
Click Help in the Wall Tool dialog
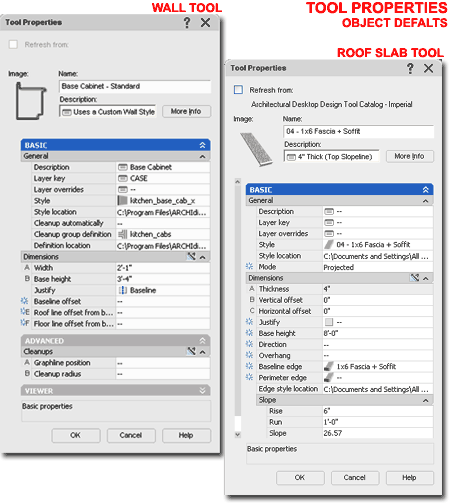[186, 435]
